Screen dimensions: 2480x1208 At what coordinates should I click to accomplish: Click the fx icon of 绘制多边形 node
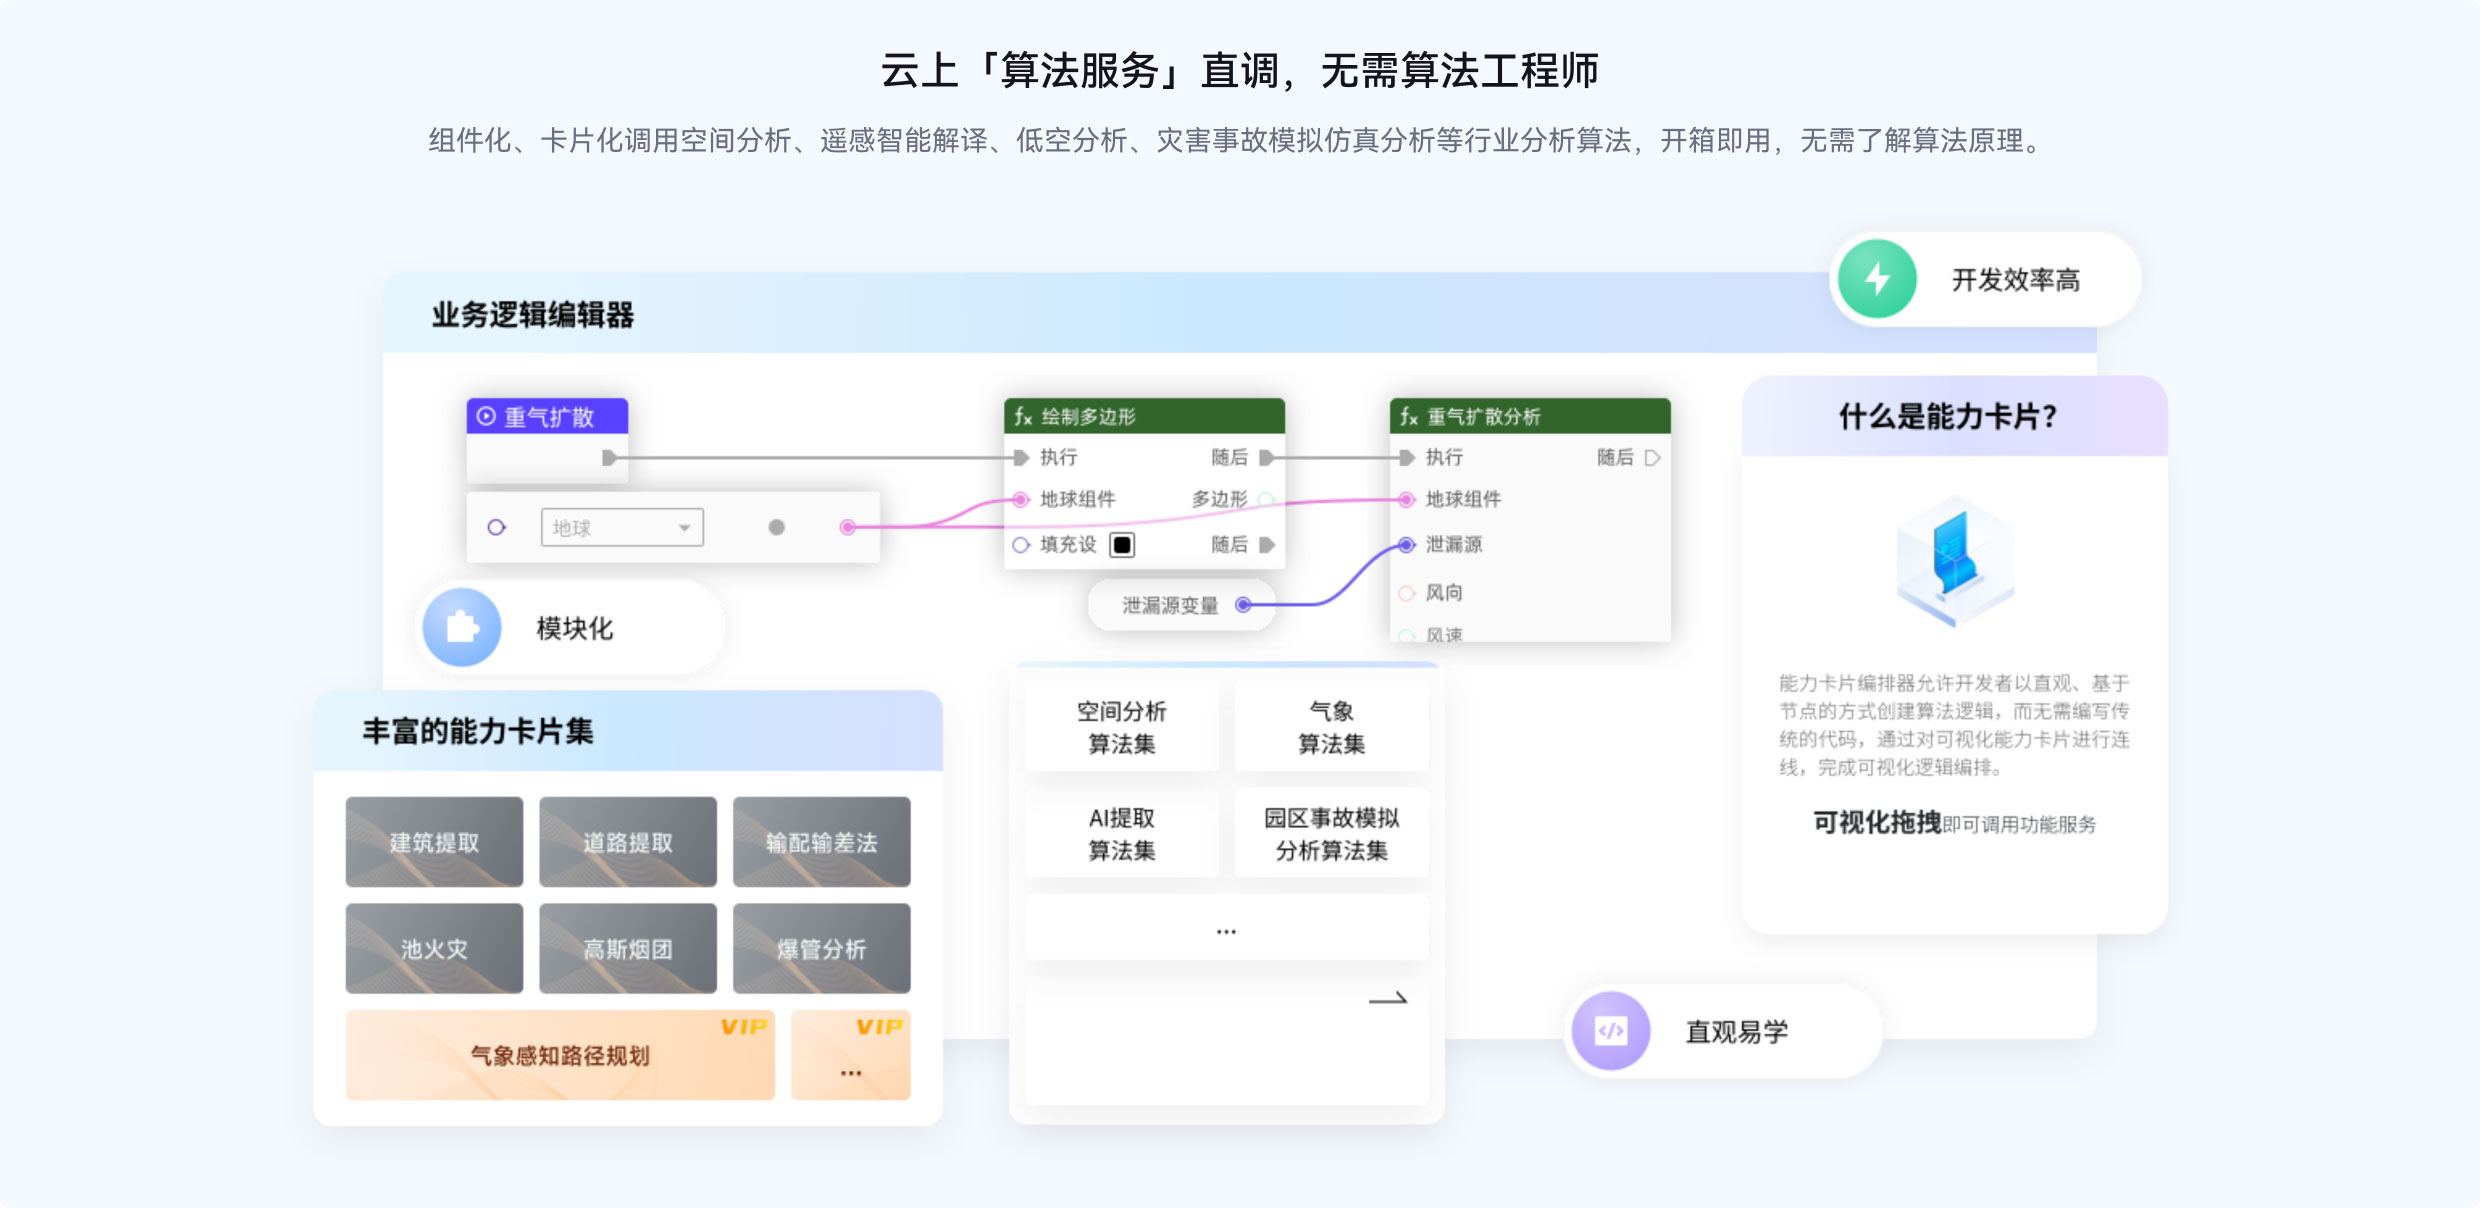pos(1022,416)
